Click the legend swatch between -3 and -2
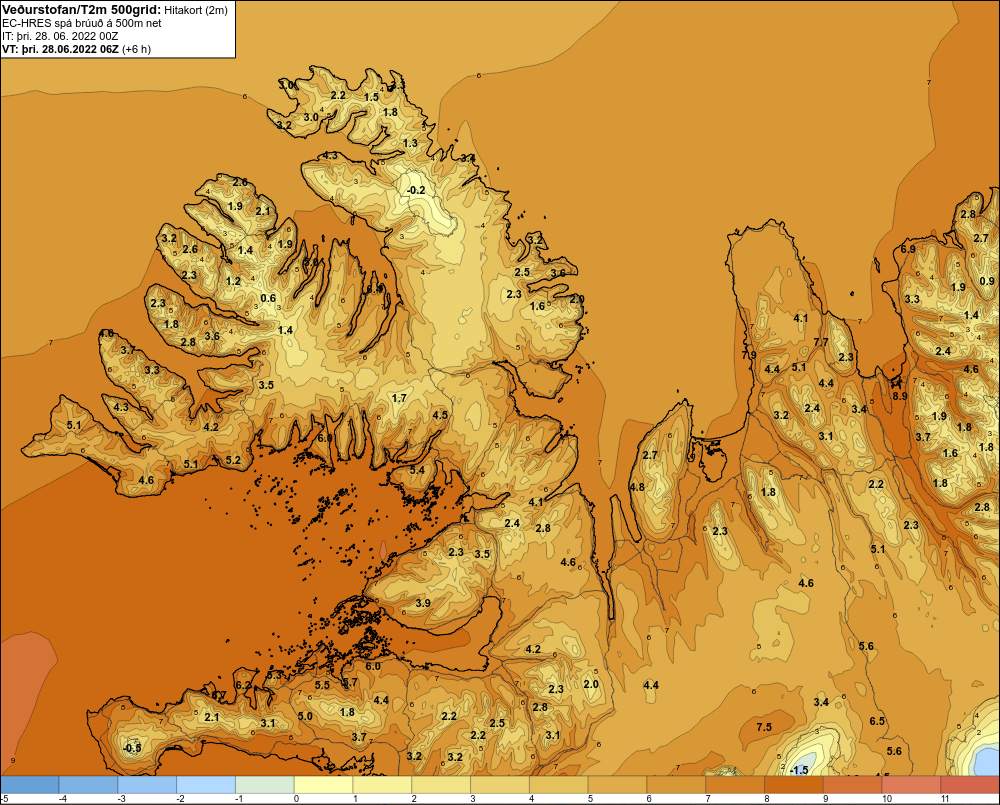1000x805 pixels. (x=147, y=784)
